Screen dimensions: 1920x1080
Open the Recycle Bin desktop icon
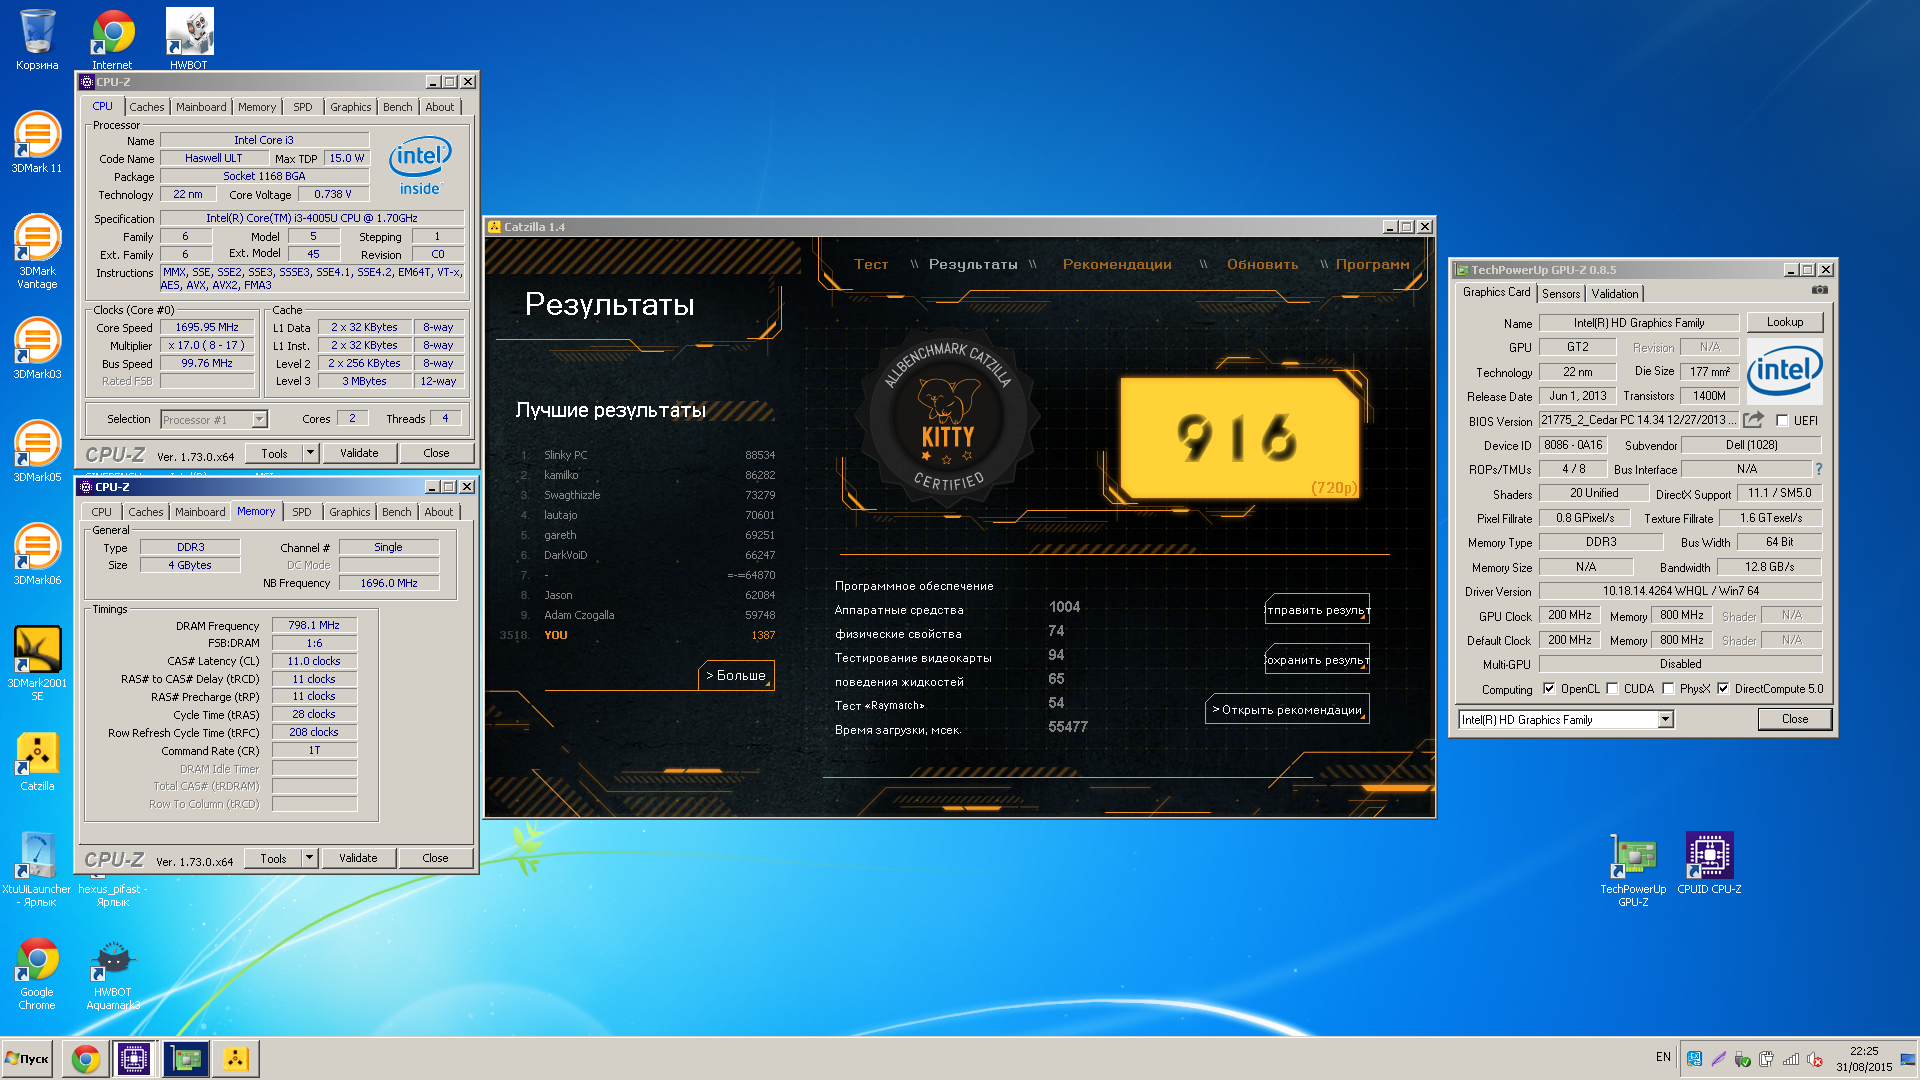point(37,39)
